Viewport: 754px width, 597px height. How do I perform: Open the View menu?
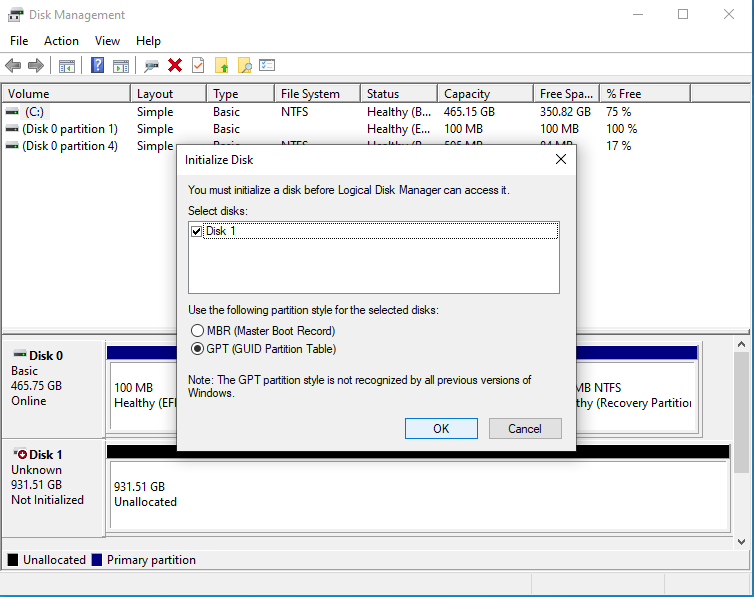[x=107, y=41]
